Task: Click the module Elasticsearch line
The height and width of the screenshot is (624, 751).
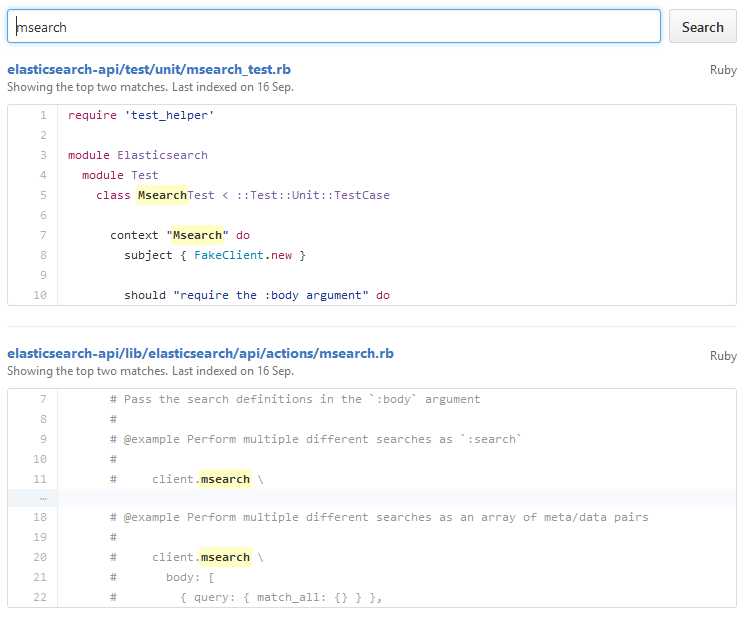Action: [x=138, y=155]
